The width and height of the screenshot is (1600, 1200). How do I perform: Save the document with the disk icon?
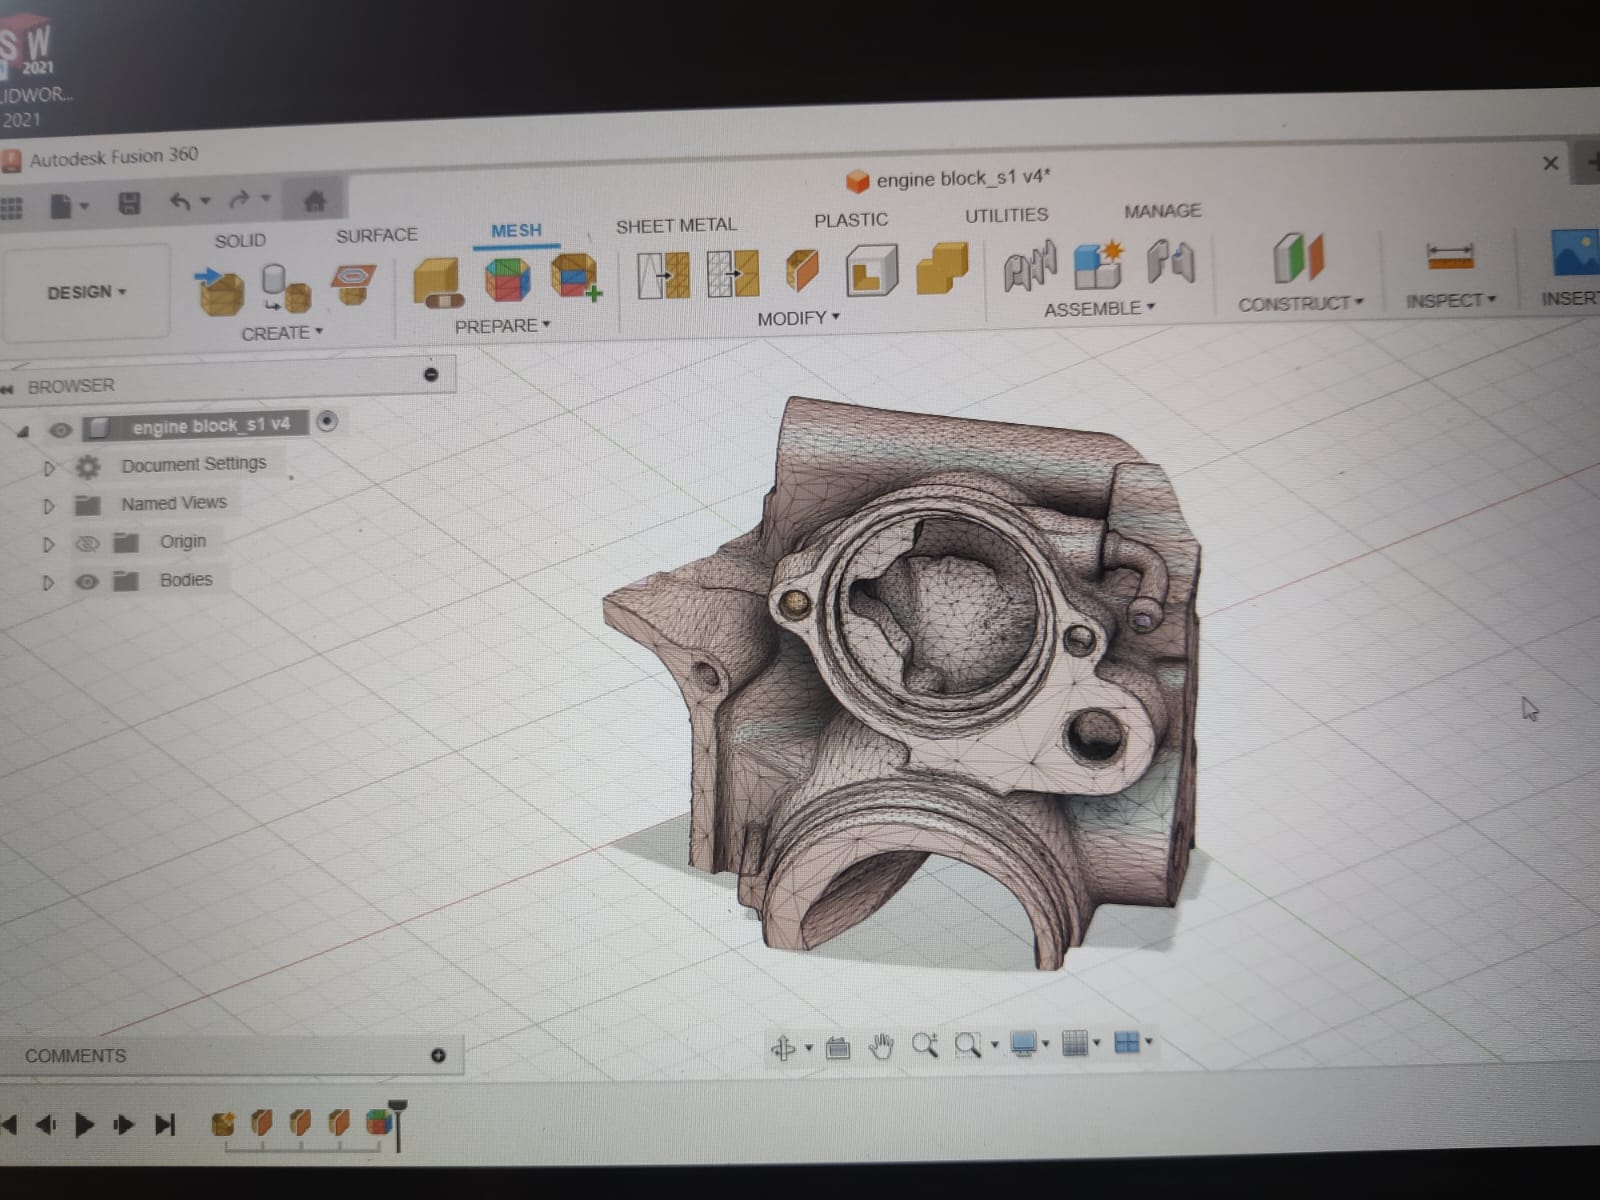pos(129,204)
